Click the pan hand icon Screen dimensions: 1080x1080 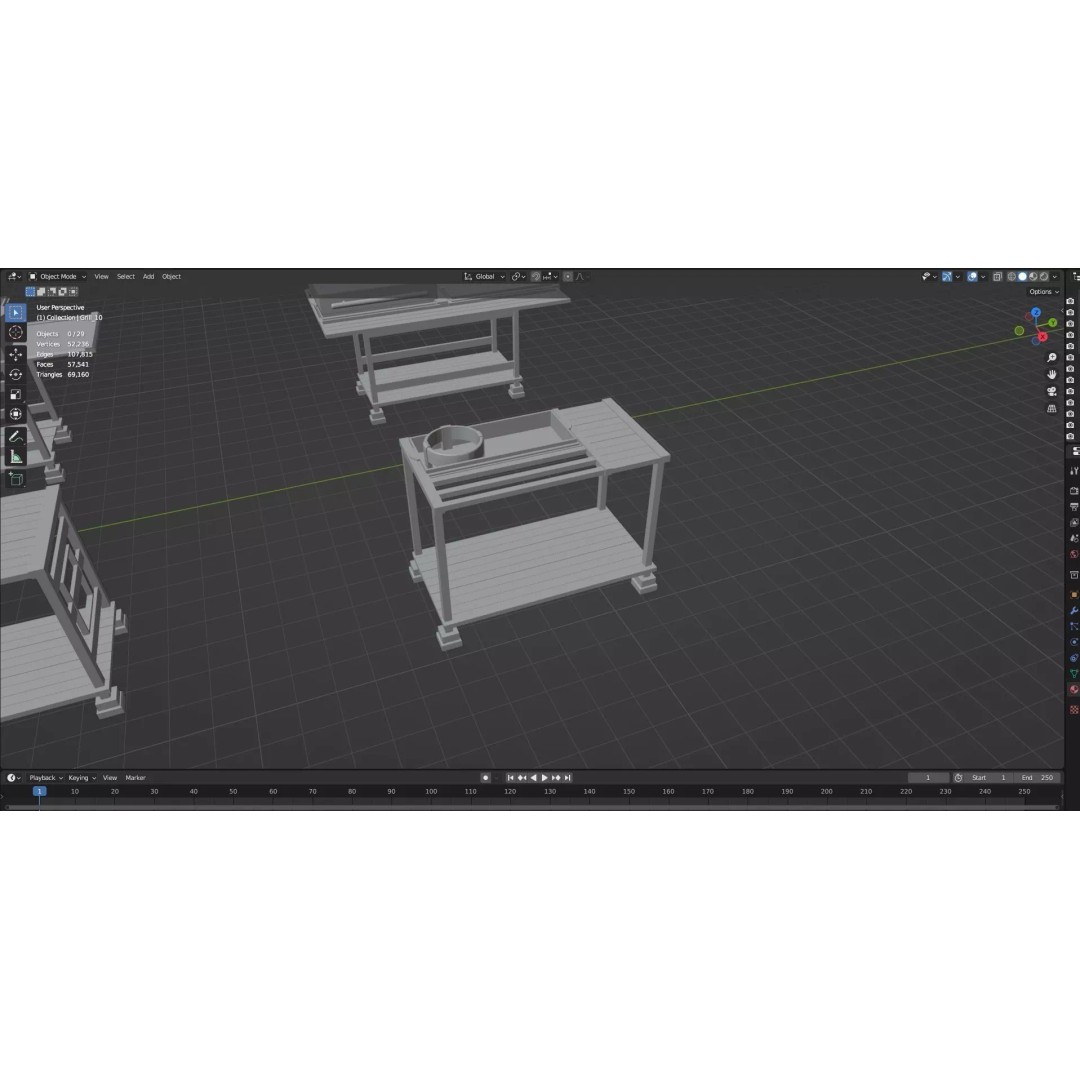tap(1052, 374)
